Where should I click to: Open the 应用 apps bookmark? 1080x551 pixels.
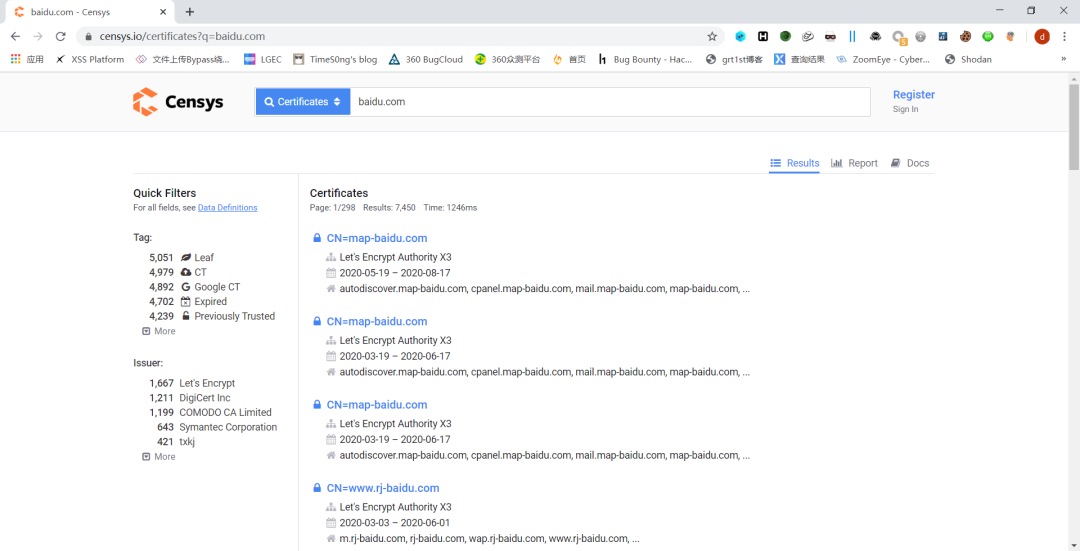pos(28,59)
